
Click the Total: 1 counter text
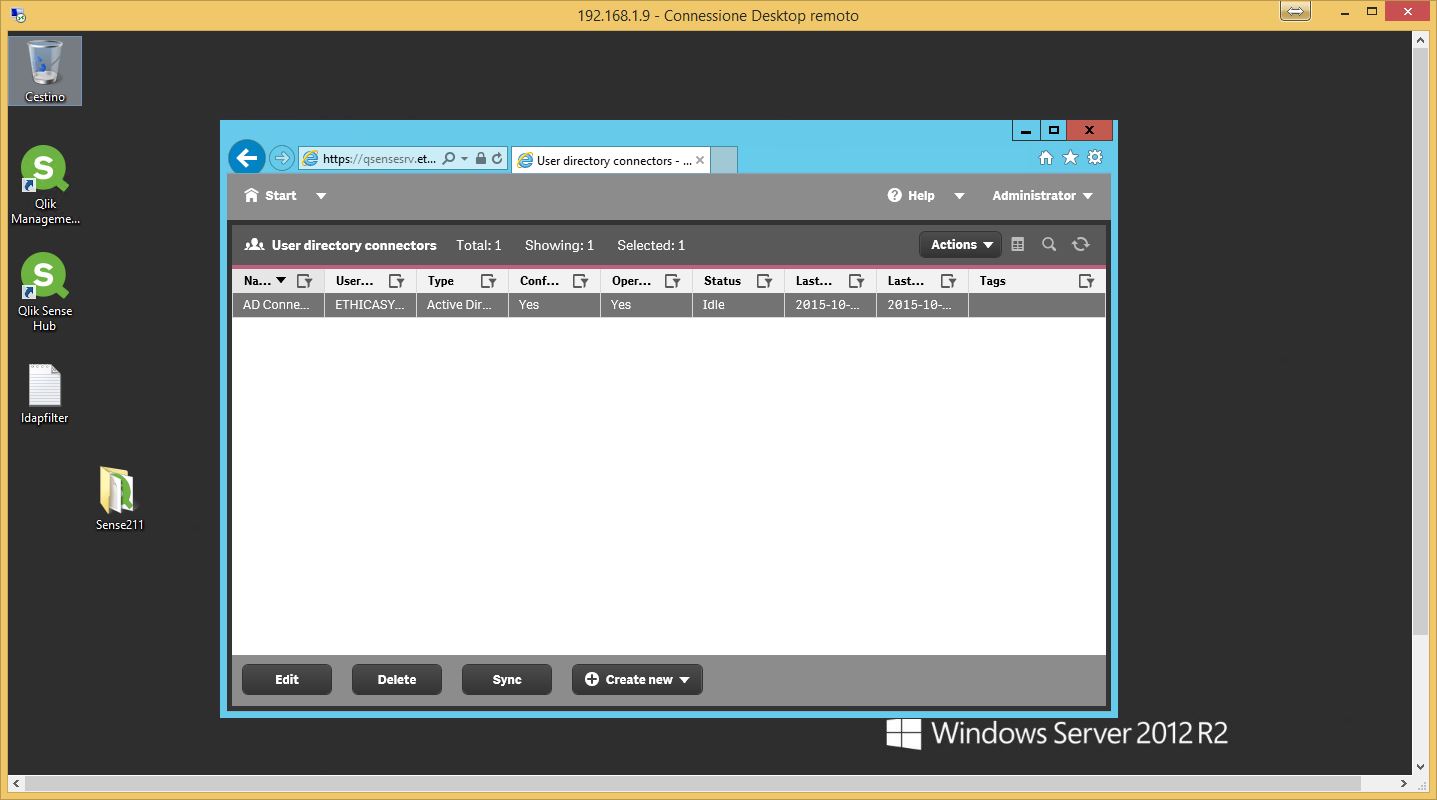click(x=479, y=245)
